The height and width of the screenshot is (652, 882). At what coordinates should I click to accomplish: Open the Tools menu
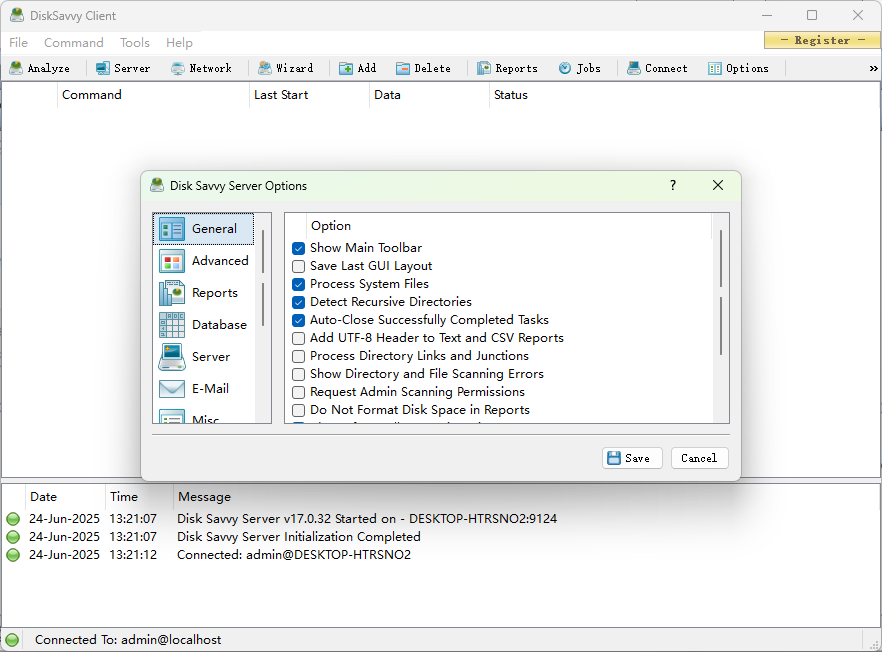[x=134, y=42]
